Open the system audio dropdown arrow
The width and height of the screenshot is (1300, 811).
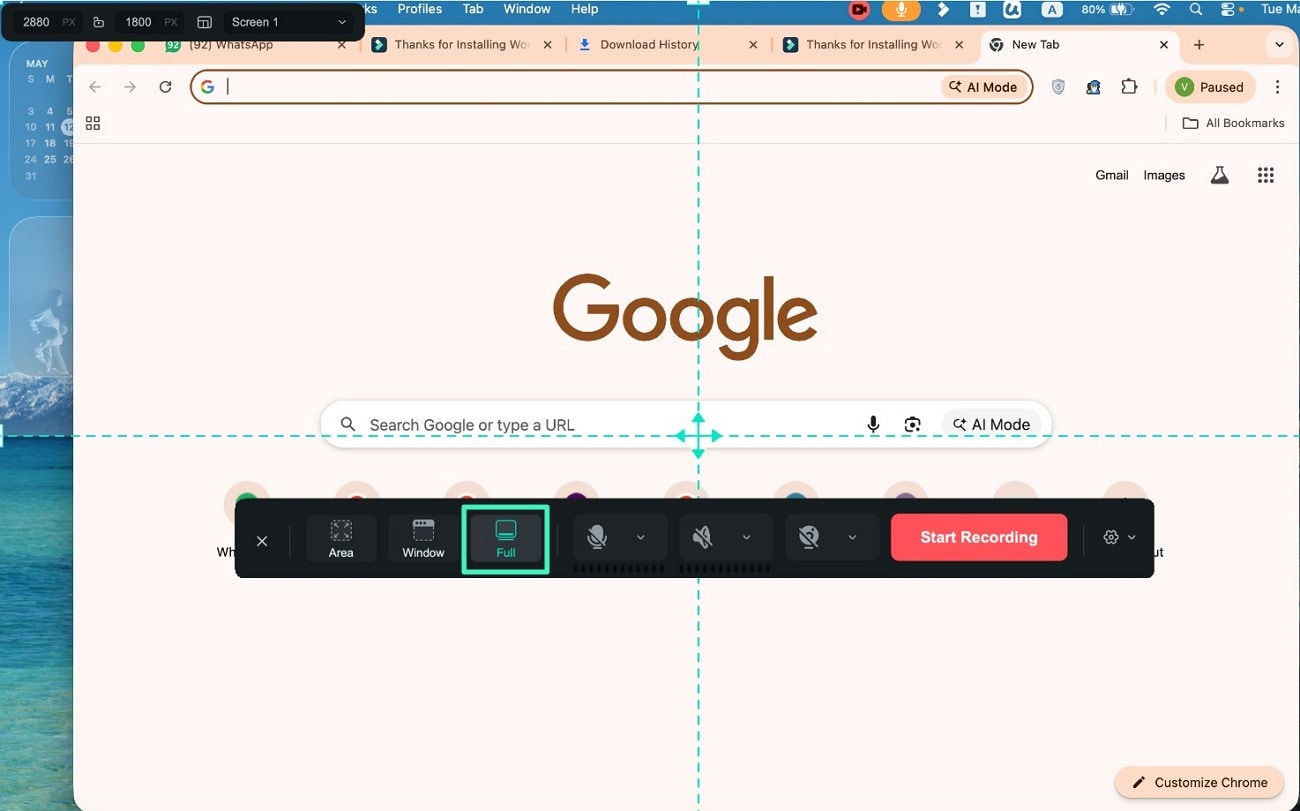[746, 538]
